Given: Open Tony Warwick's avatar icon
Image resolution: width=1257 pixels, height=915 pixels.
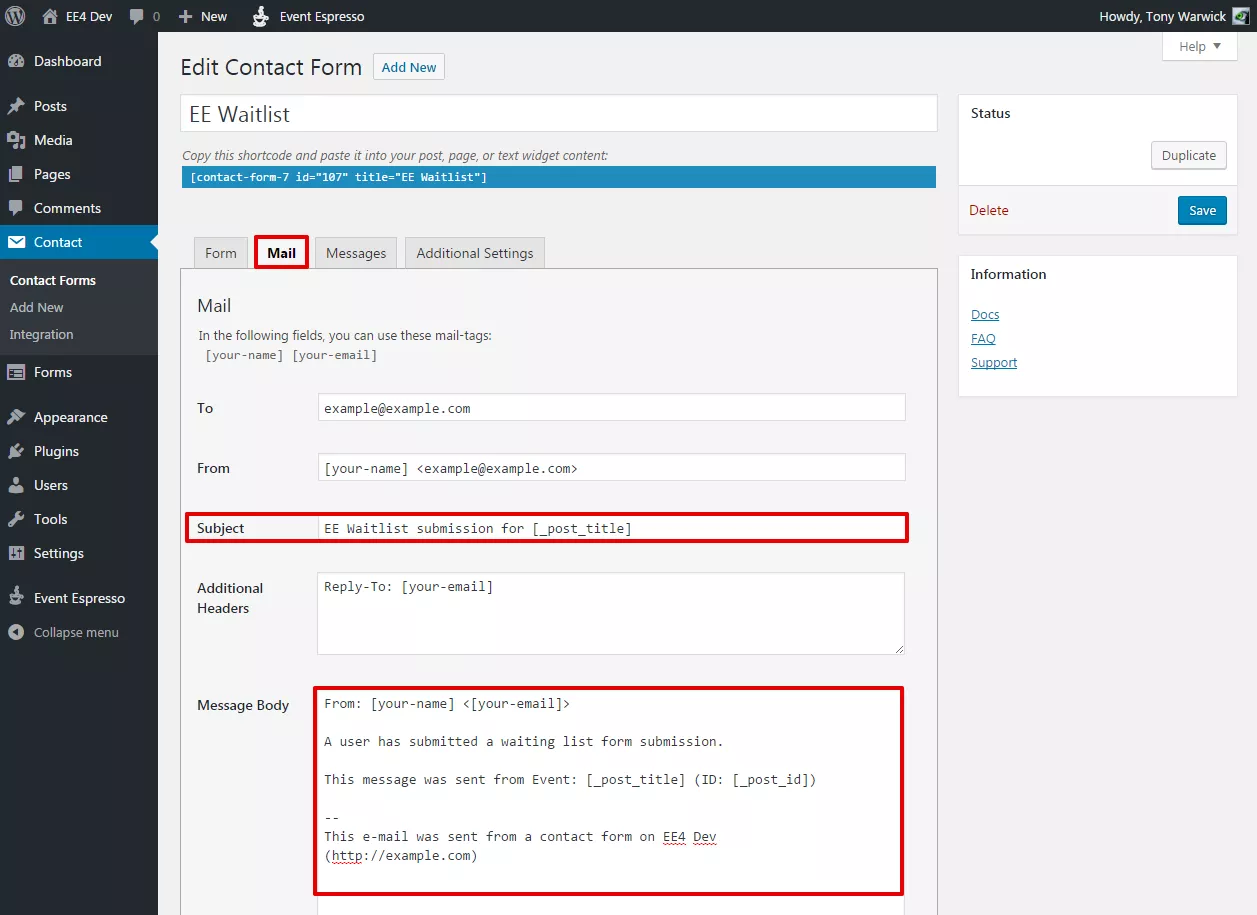Looking at the screenshot, I should tap(1240, 16).
